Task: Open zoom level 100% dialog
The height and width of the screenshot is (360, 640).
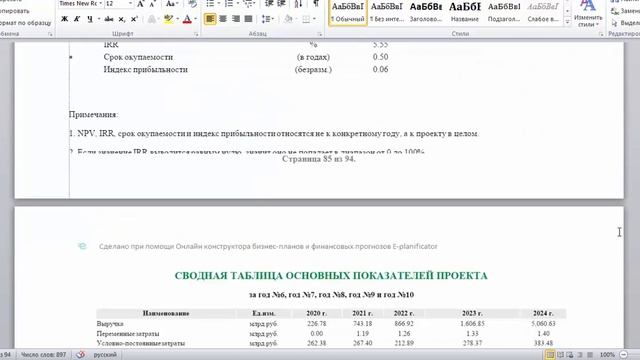Action: [x=607, y=355]
